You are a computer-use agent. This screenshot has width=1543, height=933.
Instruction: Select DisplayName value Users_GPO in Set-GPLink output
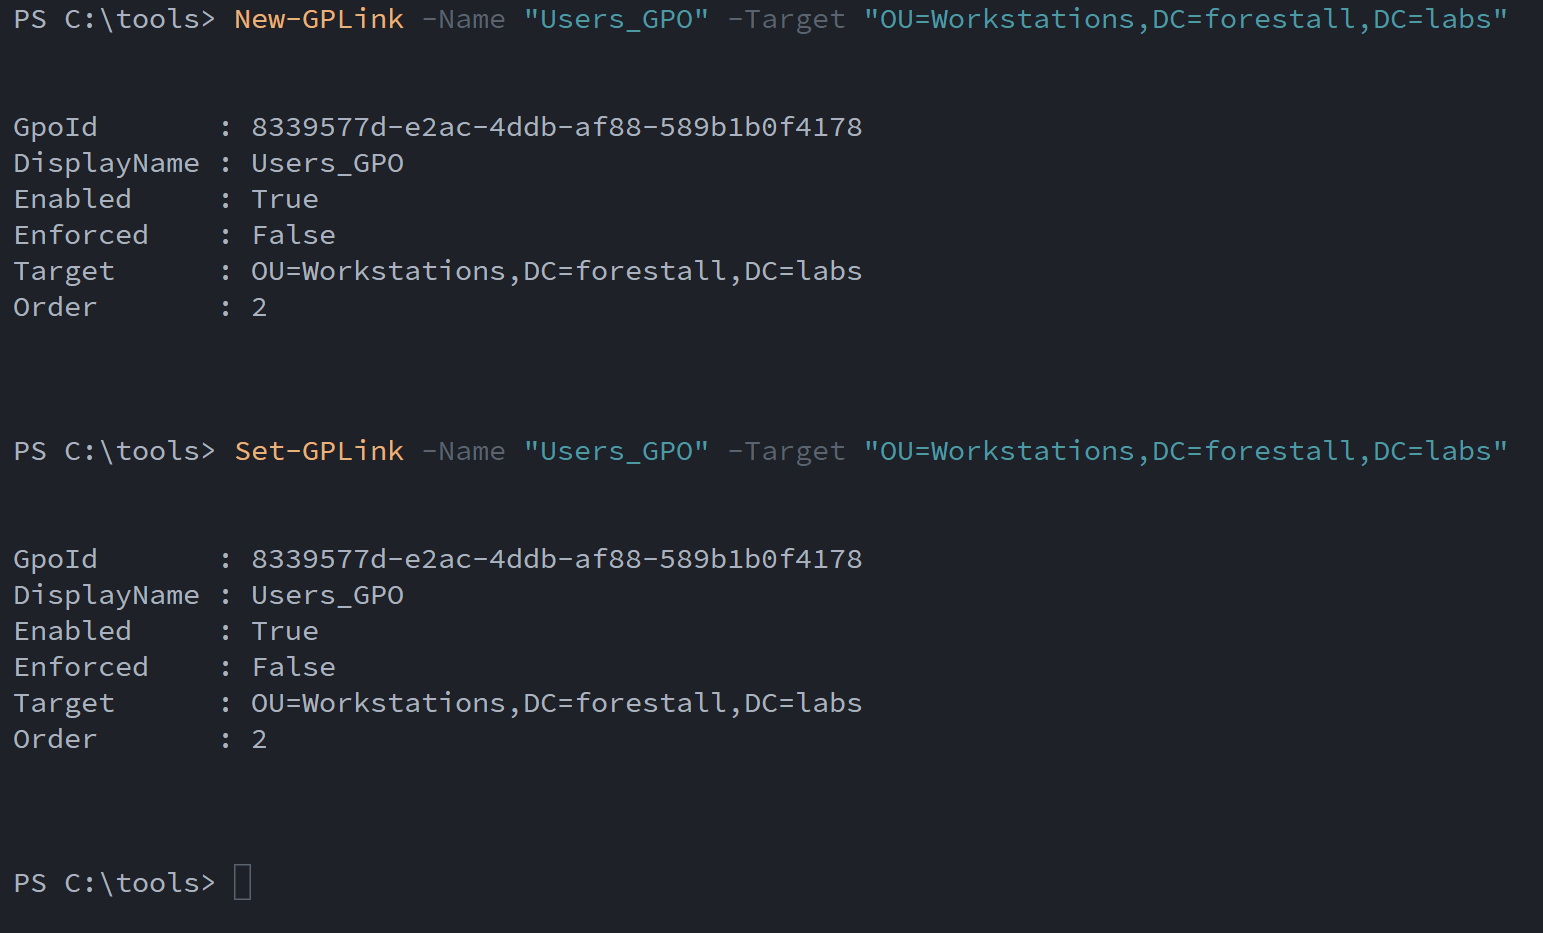pyautogui.click(x=327, y=595)
